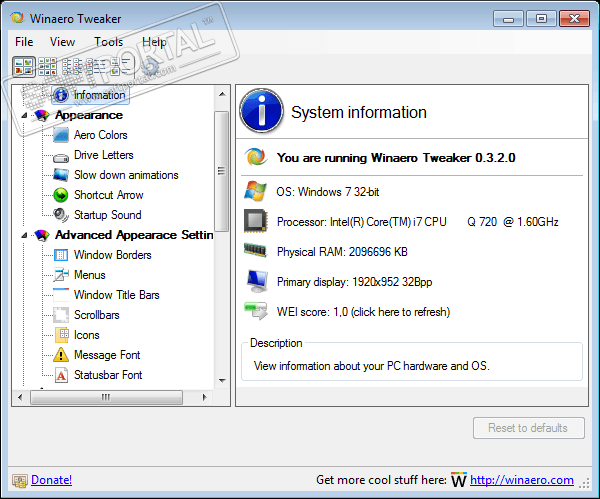Select Information in the tree
Image resolution: width=600 pixels, height=499 pixels.
(x=99, y=95)
